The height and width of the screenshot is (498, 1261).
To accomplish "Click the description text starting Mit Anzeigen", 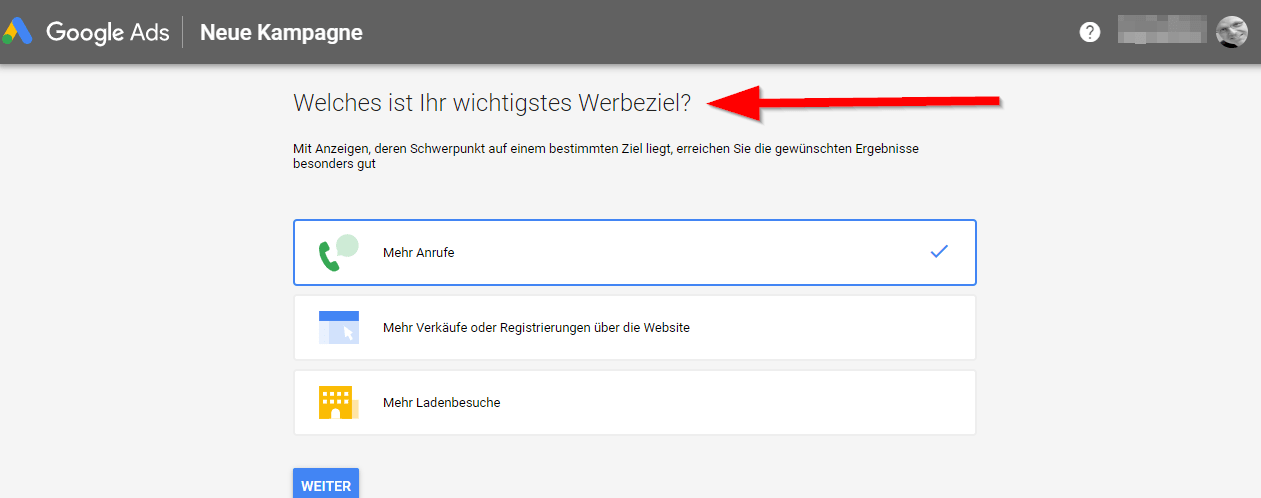I will click(x=606, y=156).
